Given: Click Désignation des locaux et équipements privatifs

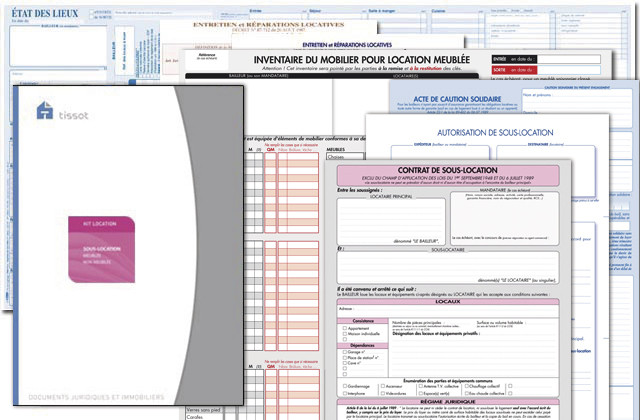Looking at the screenshot, I should [x=436, y=333].
